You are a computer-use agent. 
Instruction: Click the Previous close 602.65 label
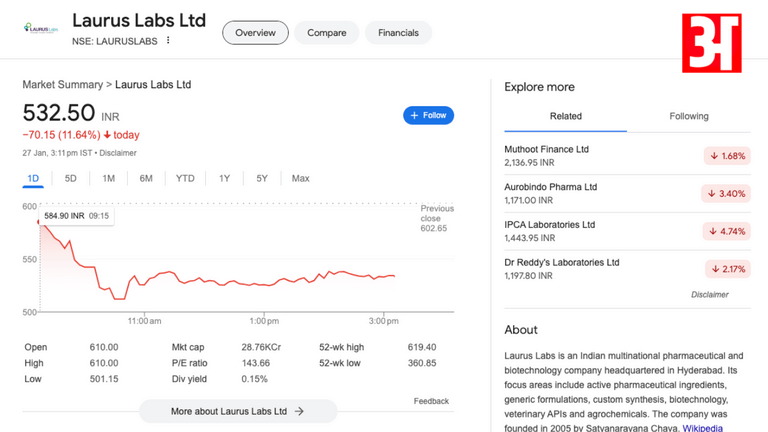tap(437, 218)
